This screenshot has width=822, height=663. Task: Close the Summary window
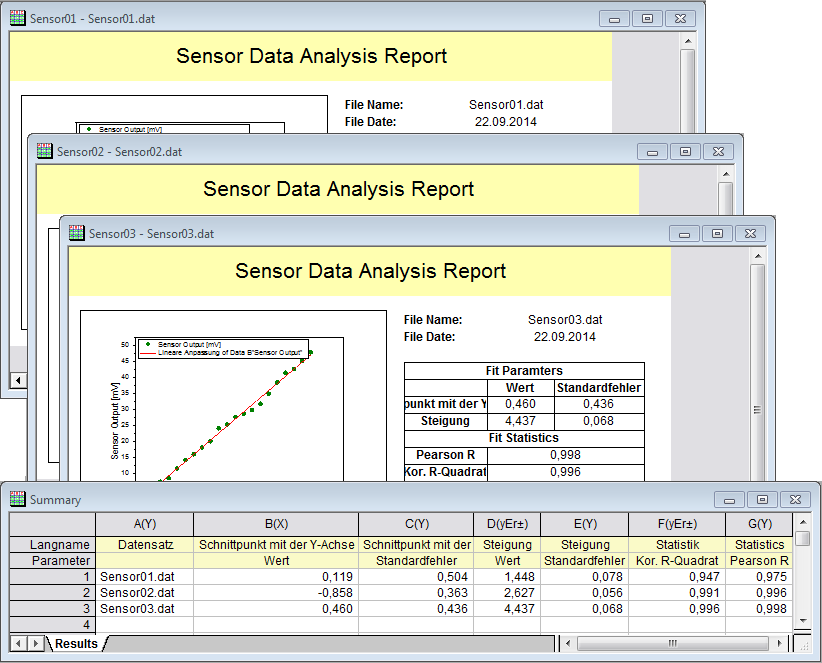pos(795,499)
